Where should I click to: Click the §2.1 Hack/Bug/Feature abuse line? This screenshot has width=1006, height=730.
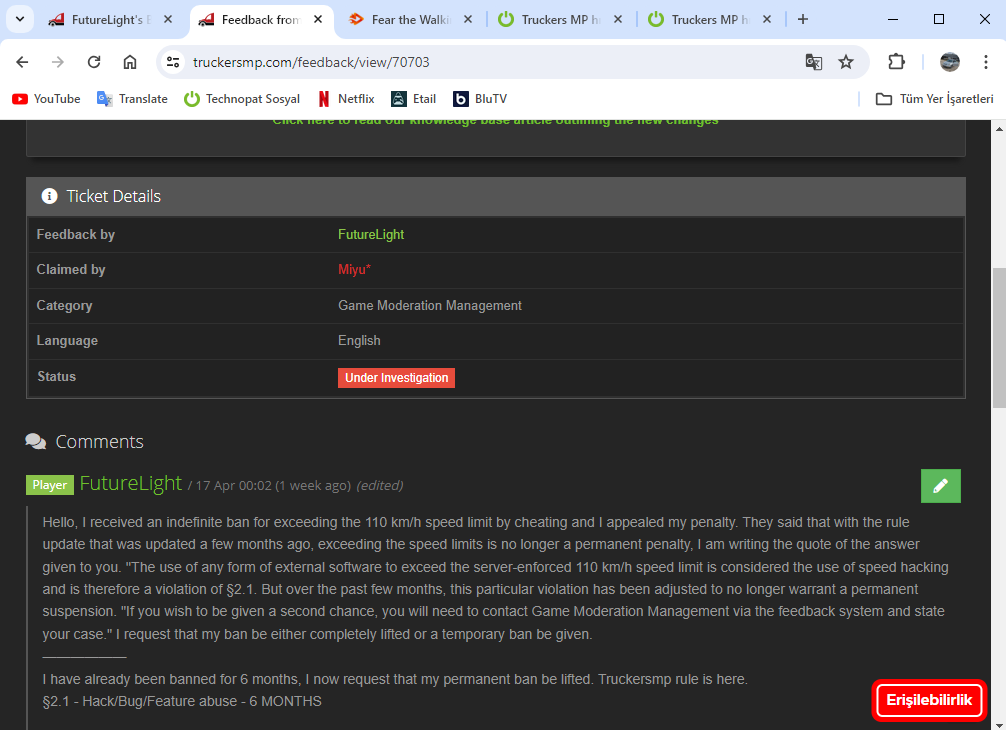(182, 701)
